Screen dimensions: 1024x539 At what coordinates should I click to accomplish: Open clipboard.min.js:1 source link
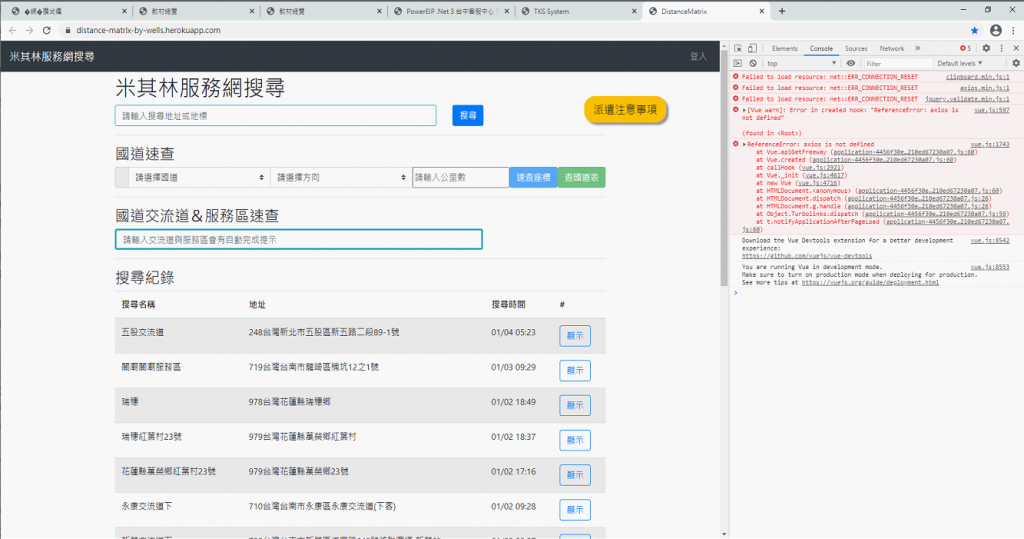tap(977, 77)
